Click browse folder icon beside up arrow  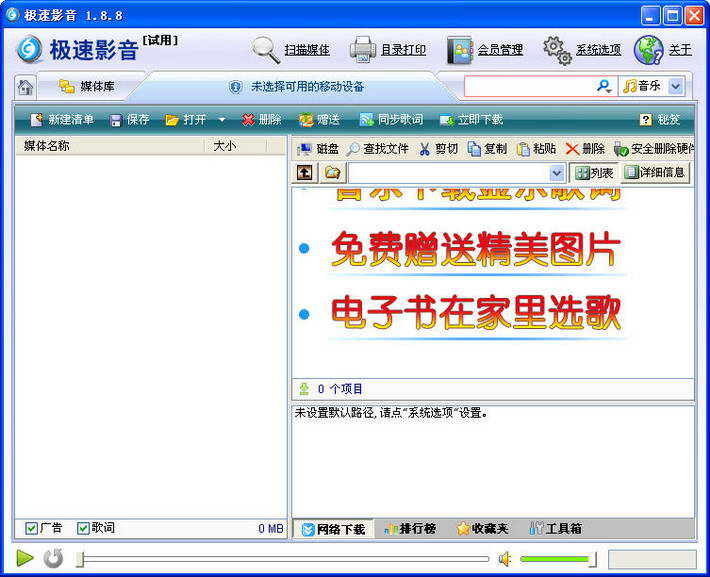(332, 173)
